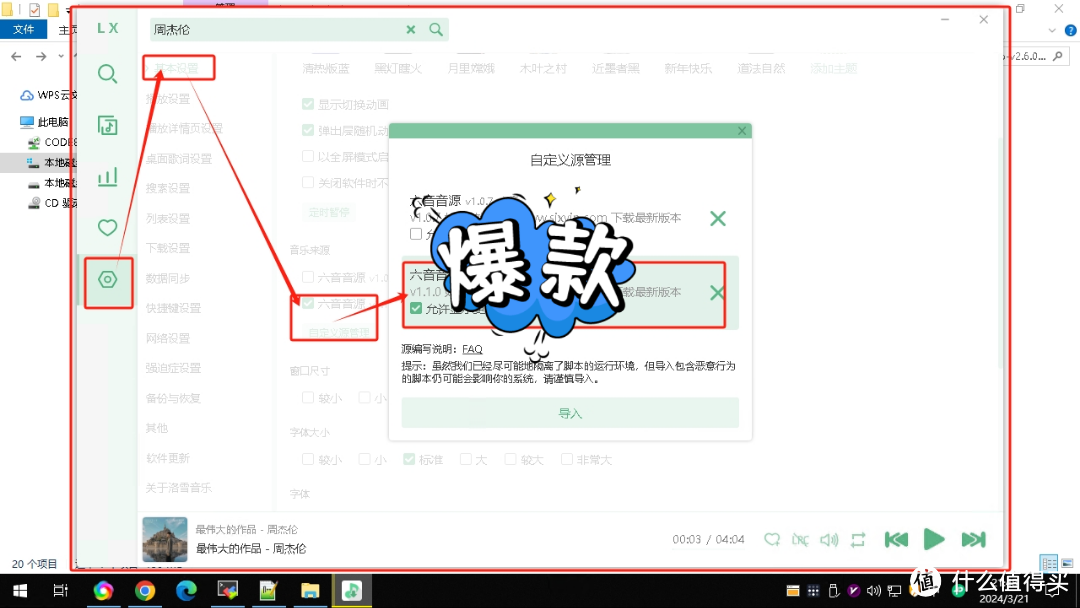Delete the 六音音源 v1.0.7 source
Image resolution: width=1080 pixels, height=608 pixels.
718,218
